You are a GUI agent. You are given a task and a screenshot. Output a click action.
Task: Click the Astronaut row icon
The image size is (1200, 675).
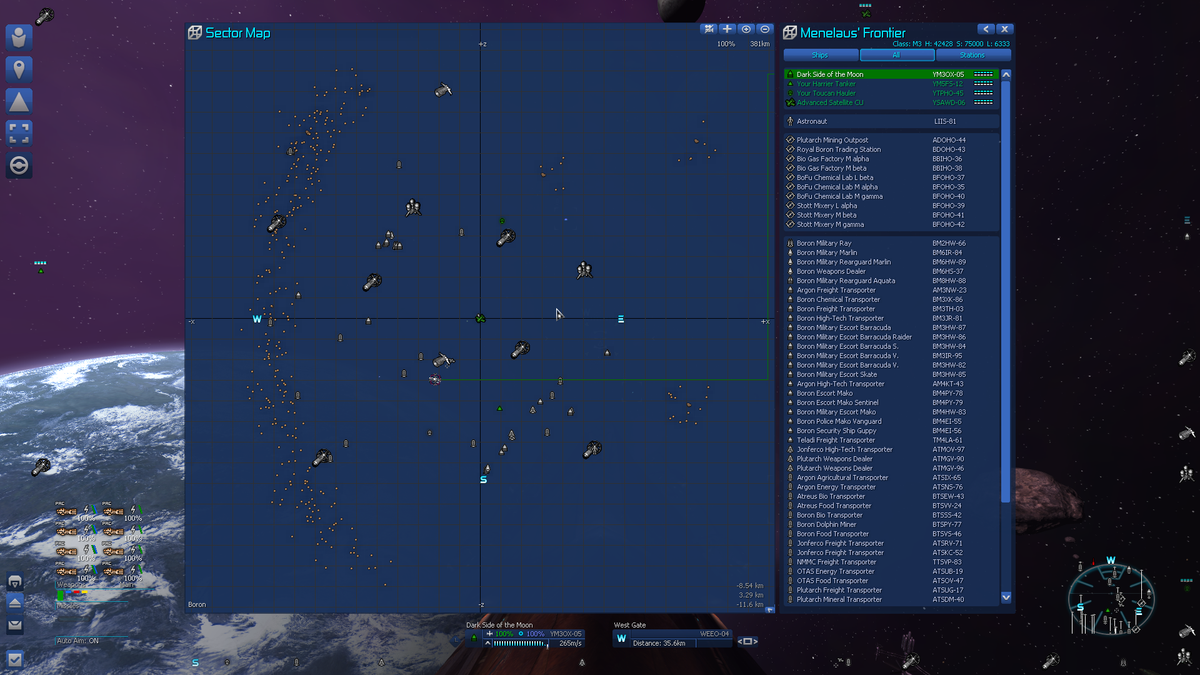click(790, 121)
